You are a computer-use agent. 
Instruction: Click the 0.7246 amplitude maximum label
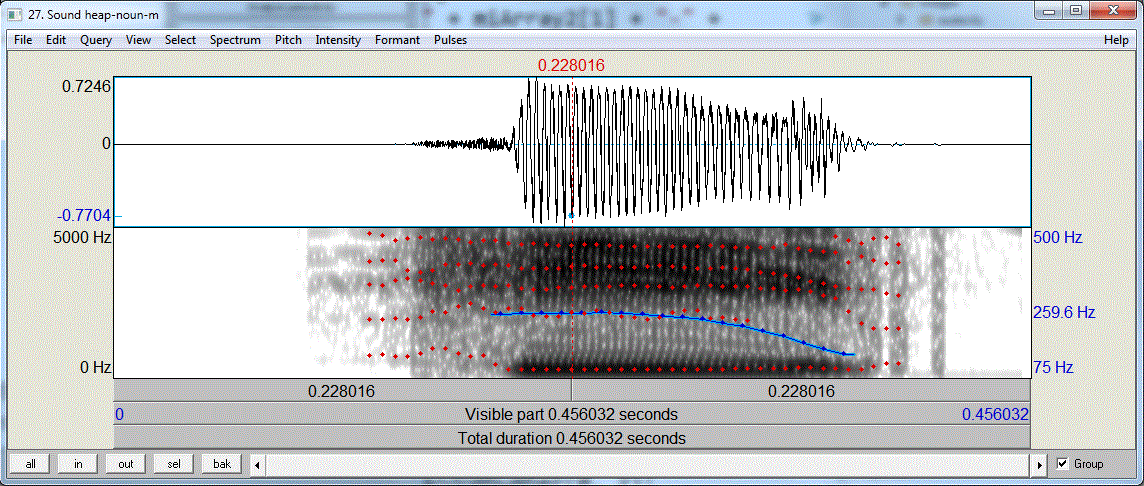86,86
